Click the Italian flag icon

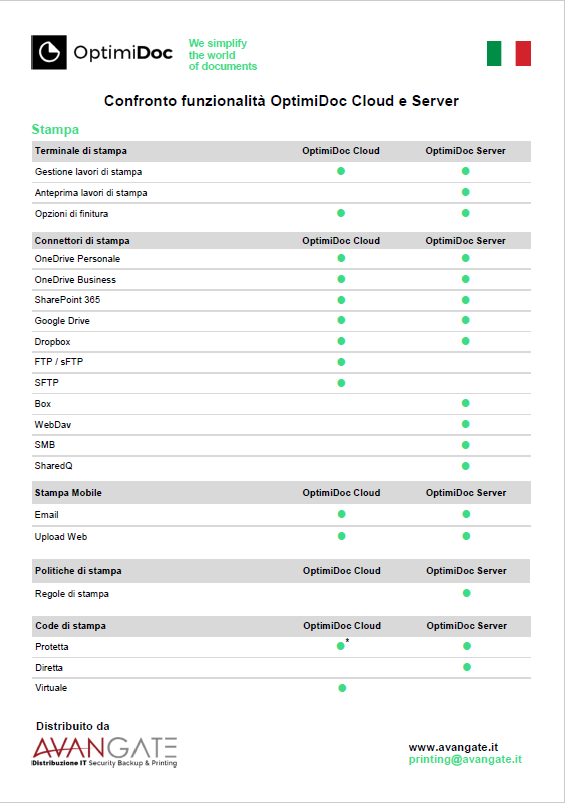point(509,53)
